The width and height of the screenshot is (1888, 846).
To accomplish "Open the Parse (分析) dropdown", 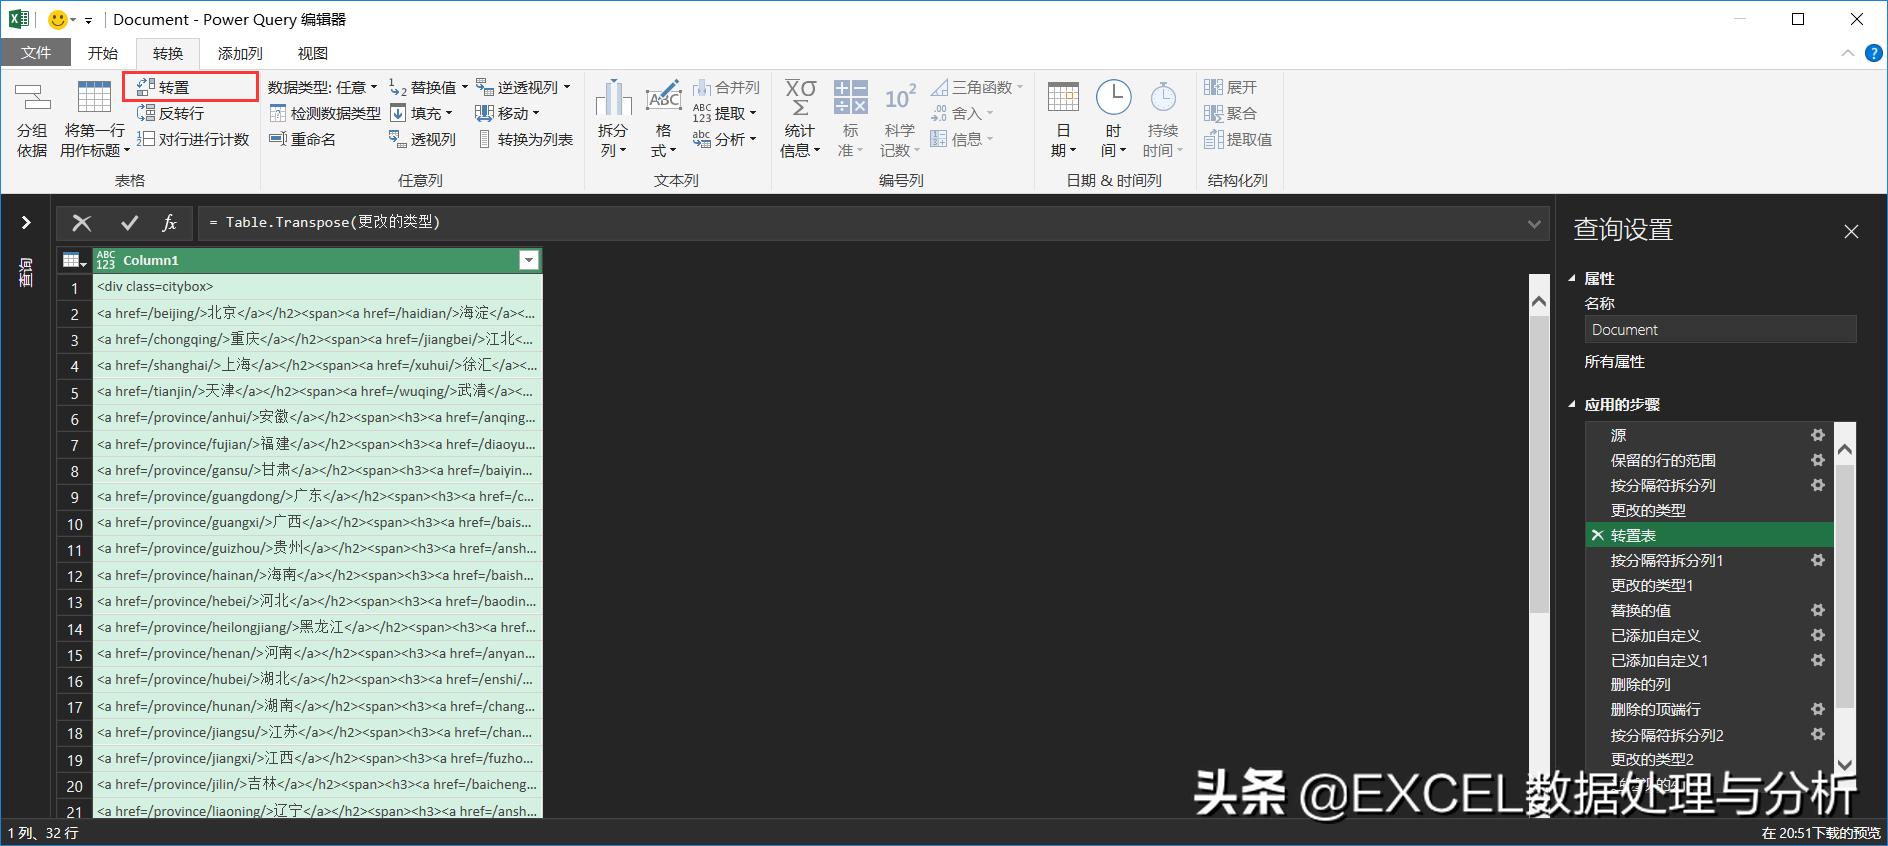I will pos(725,139).
